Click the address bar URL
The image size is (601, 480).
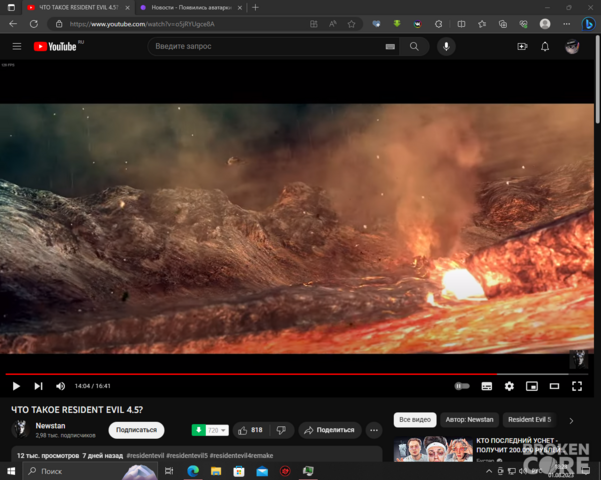click(142, 24)
